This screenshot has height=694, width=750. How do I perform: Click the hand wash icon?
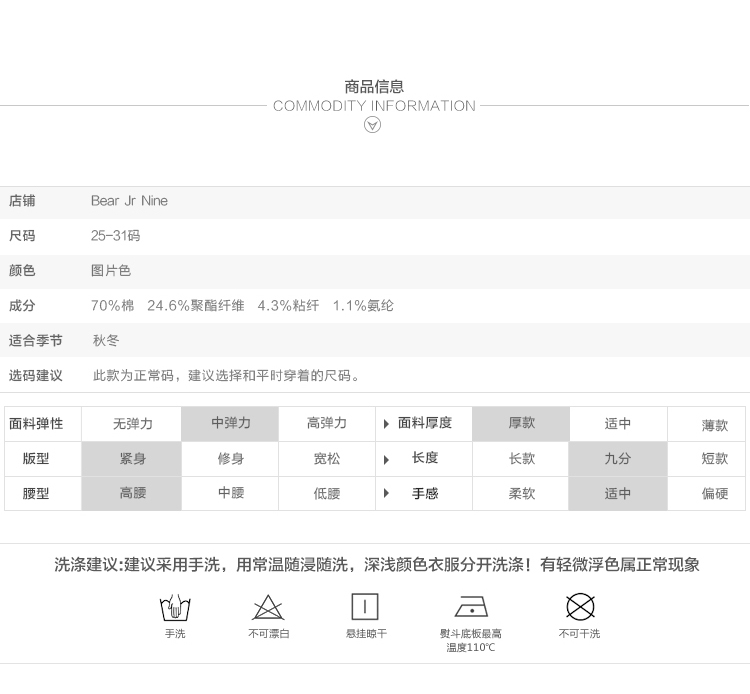coord(175,607)
